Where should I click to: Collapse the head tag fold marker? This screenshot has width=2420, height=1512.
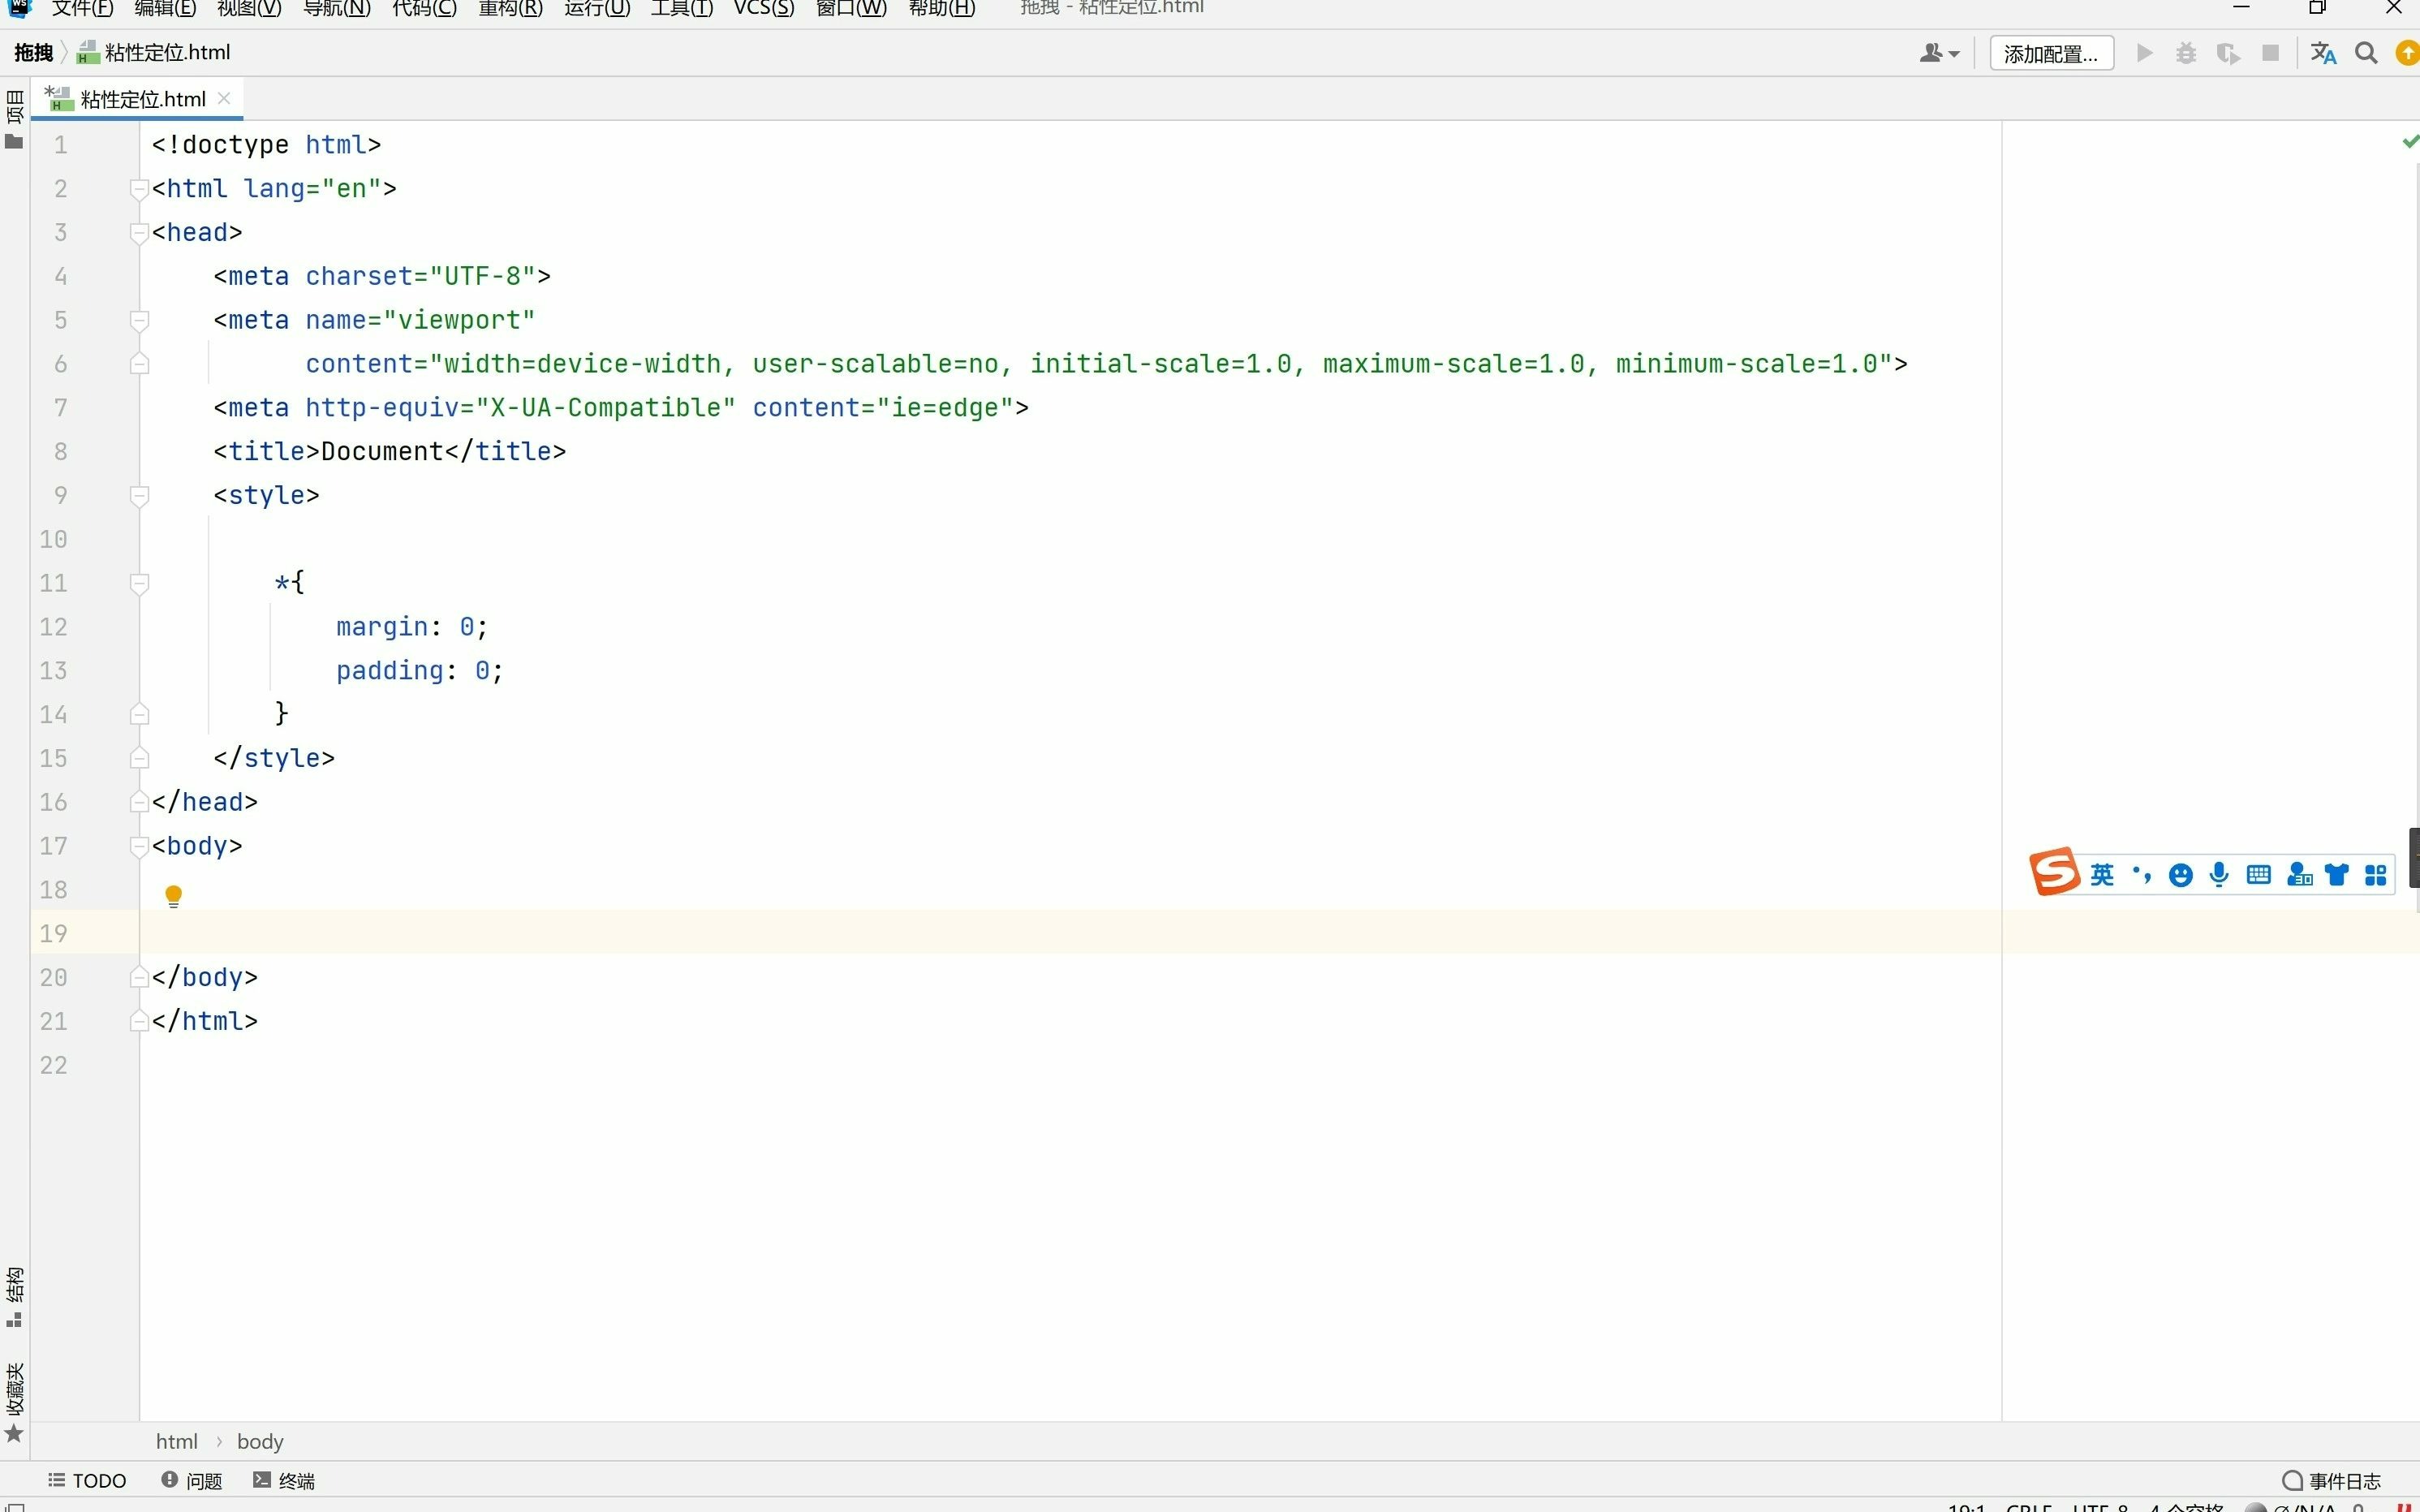click(140, 233)
